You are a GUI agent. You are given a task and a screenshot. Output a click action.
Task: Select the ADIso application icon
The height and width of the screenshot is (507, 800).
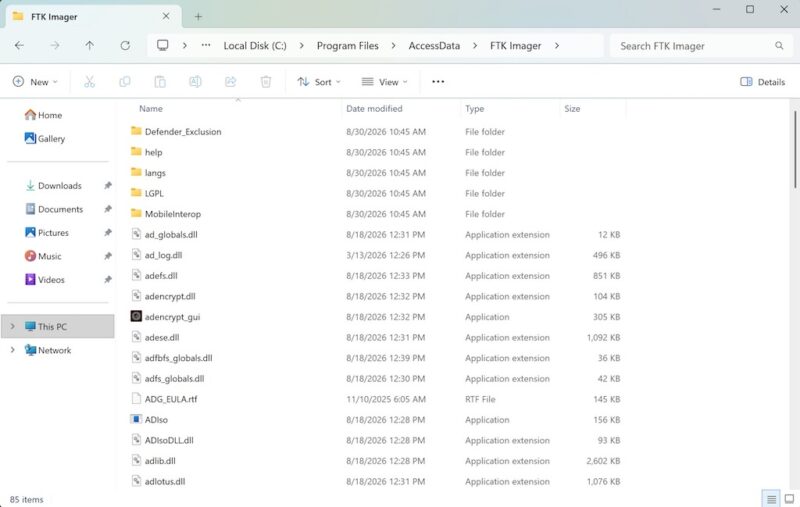pos(136,419)
